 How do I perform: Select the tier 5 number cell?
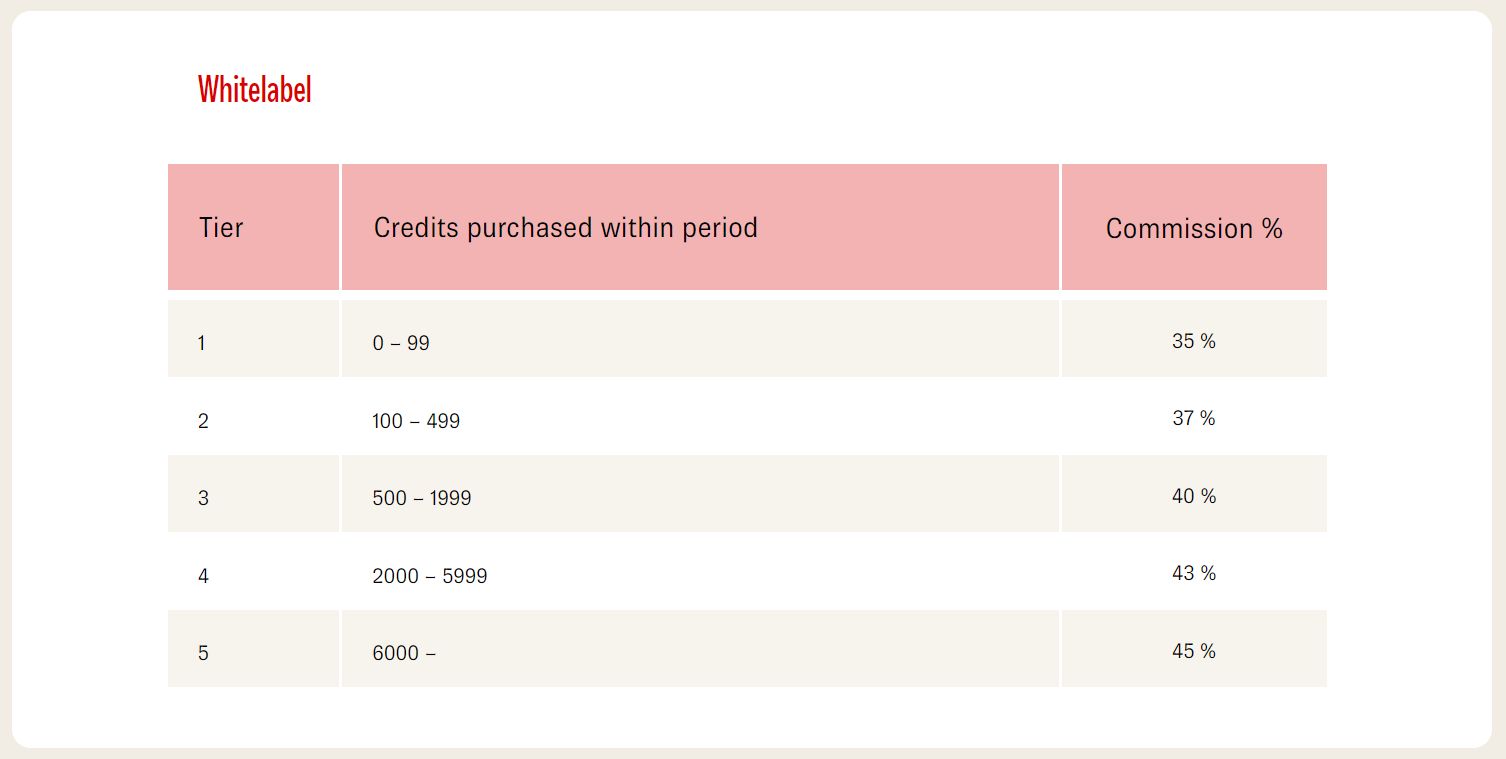(x=203, y=653)
